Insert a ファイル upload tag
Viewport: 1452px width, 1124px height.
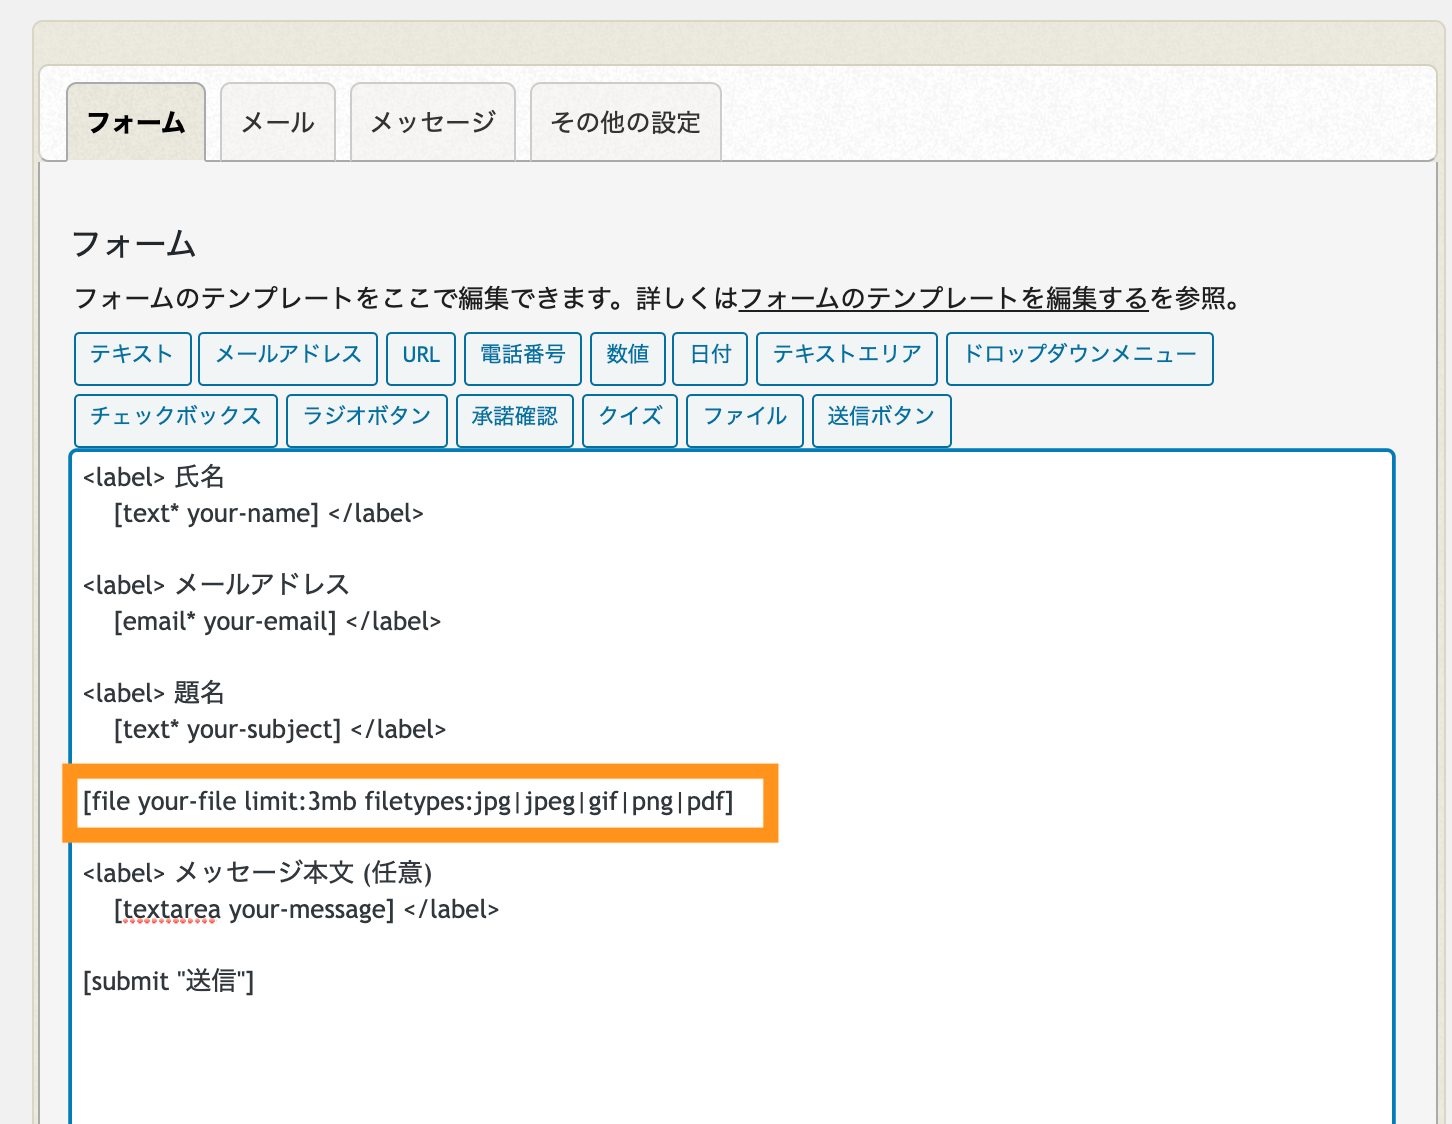(x=745, y=420)
